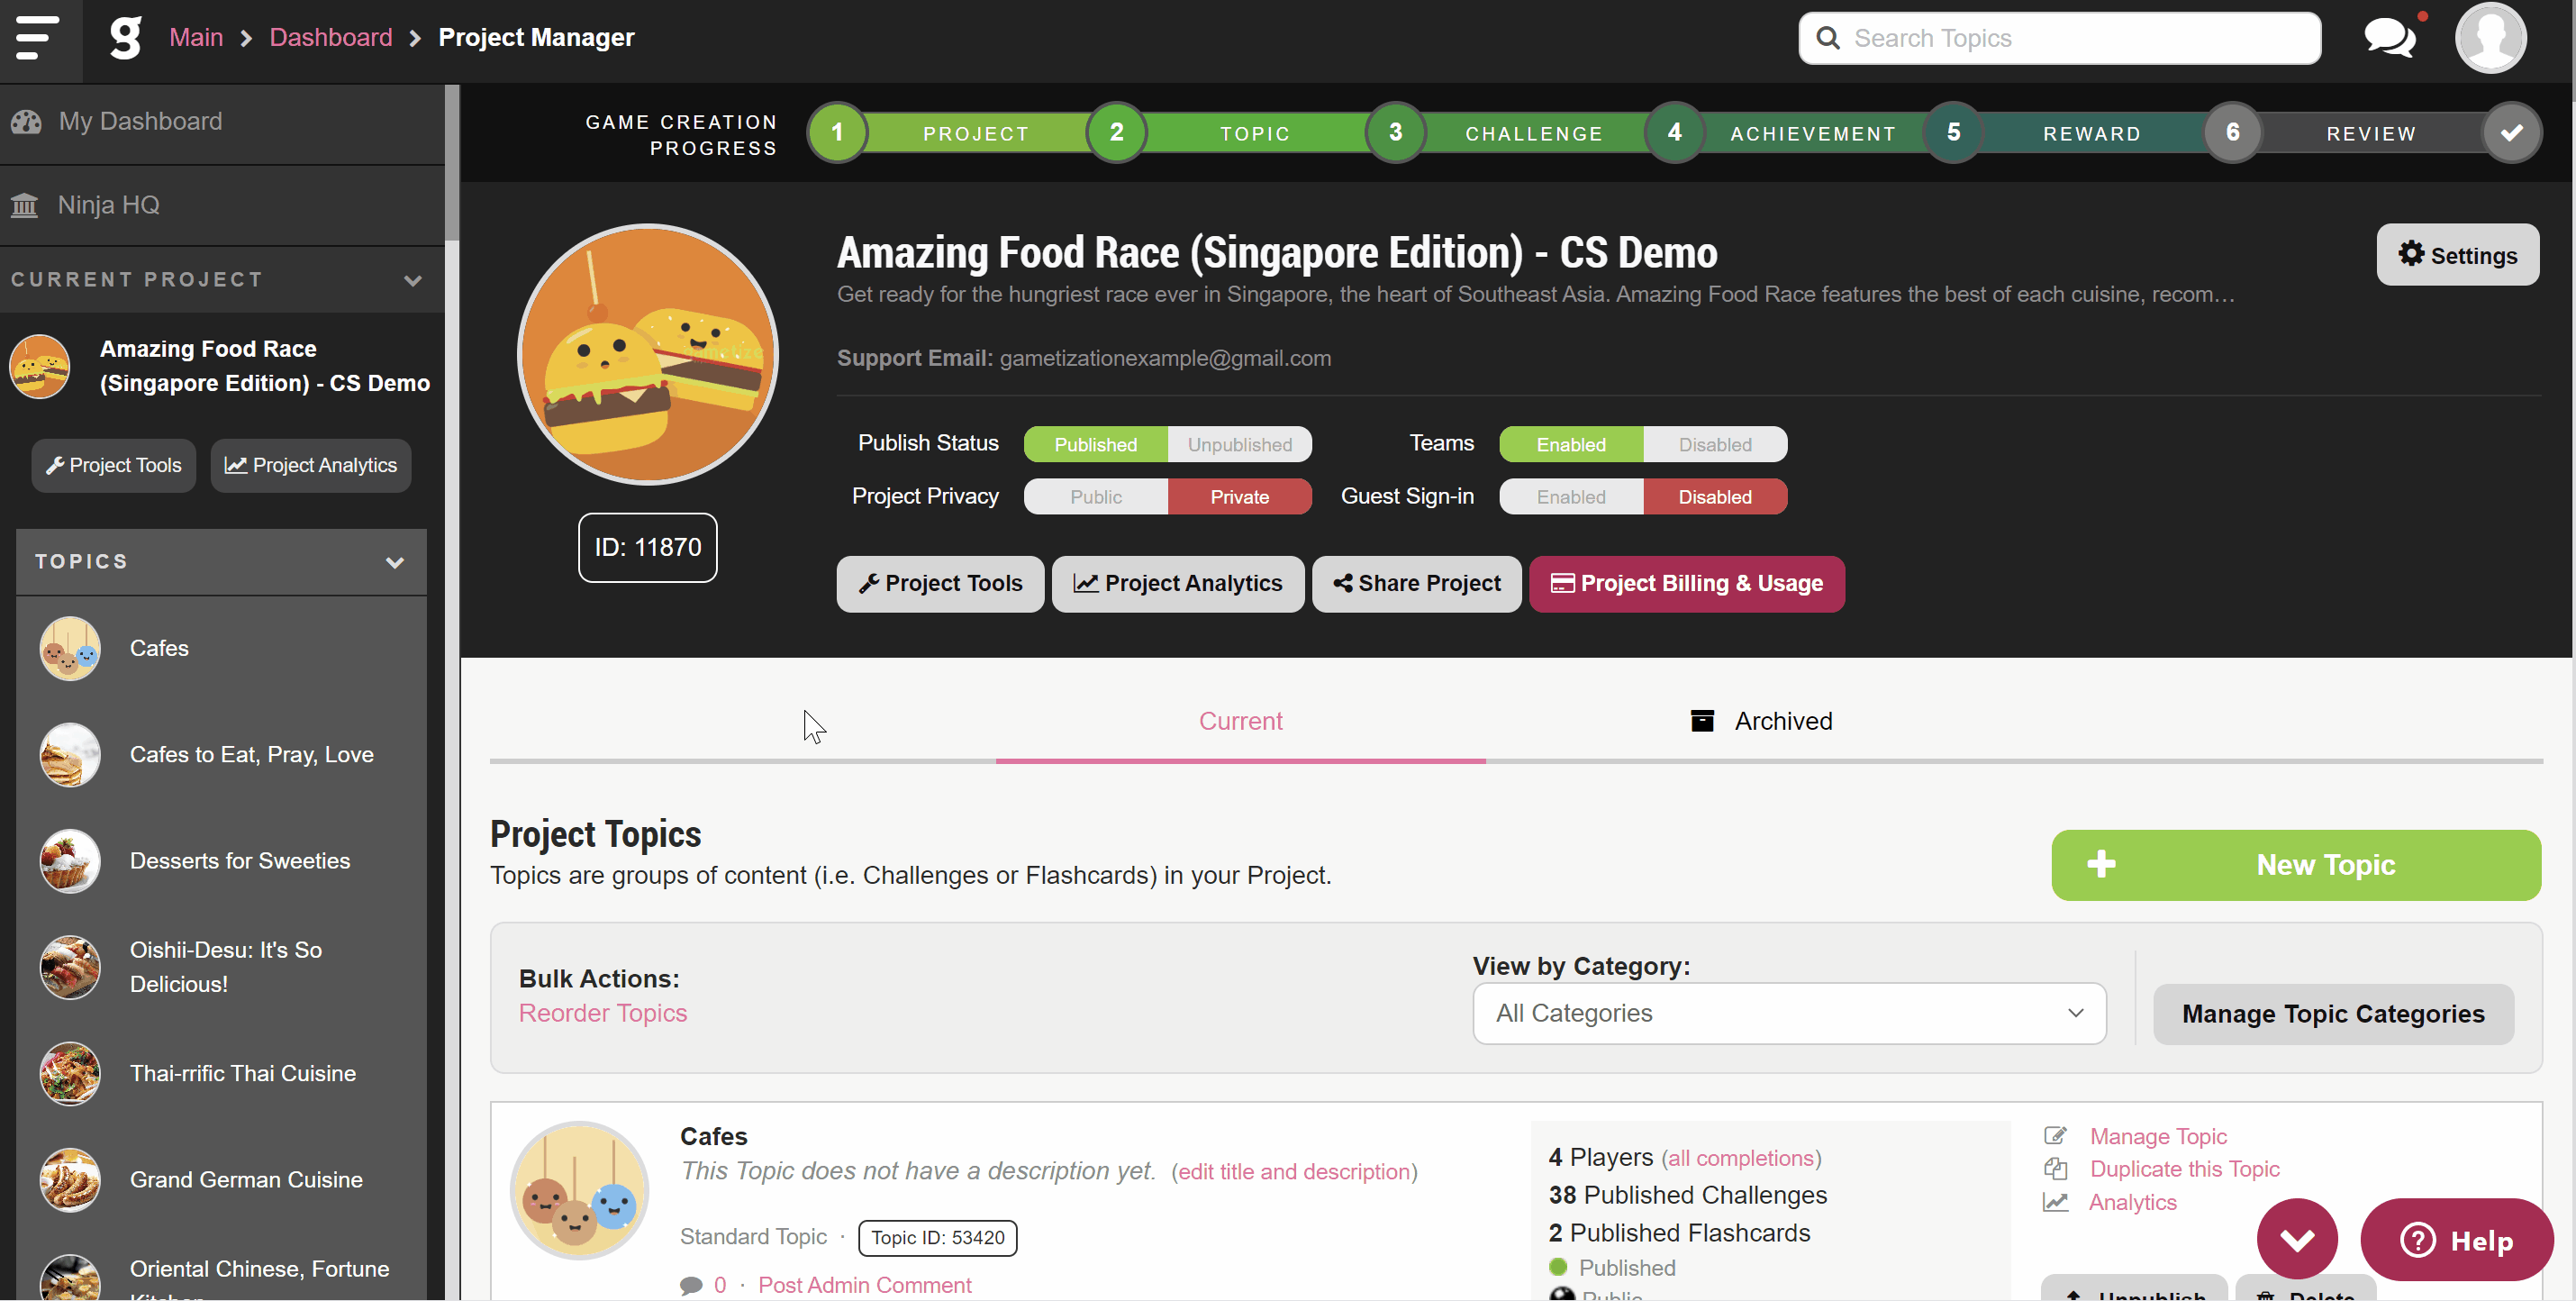The width and height of the screenshot is (2576, 1301).
Task: Click main Project Tools button
Action: [940, 584]
